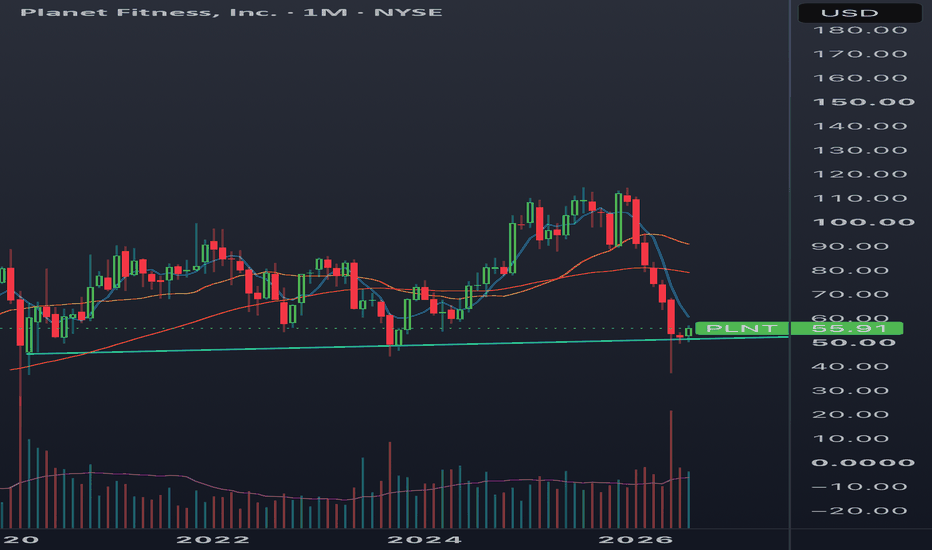This screenshot has height=550, width=932.
Task: Click the 110.00 price axis label
Action: [859, 199]
